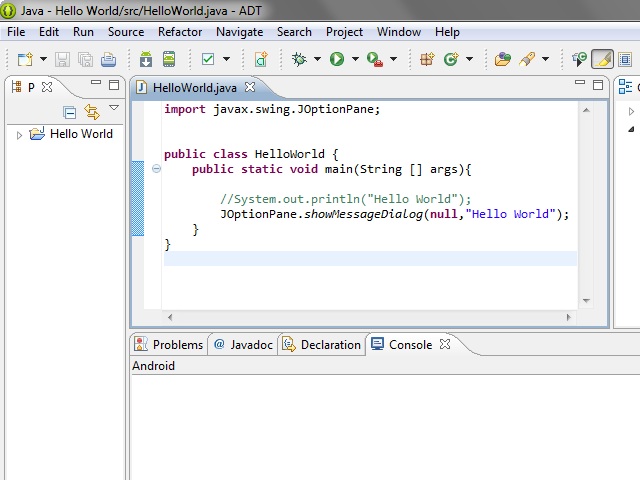
Task: Click the Debug bug icon
Action: pos(298,60)
